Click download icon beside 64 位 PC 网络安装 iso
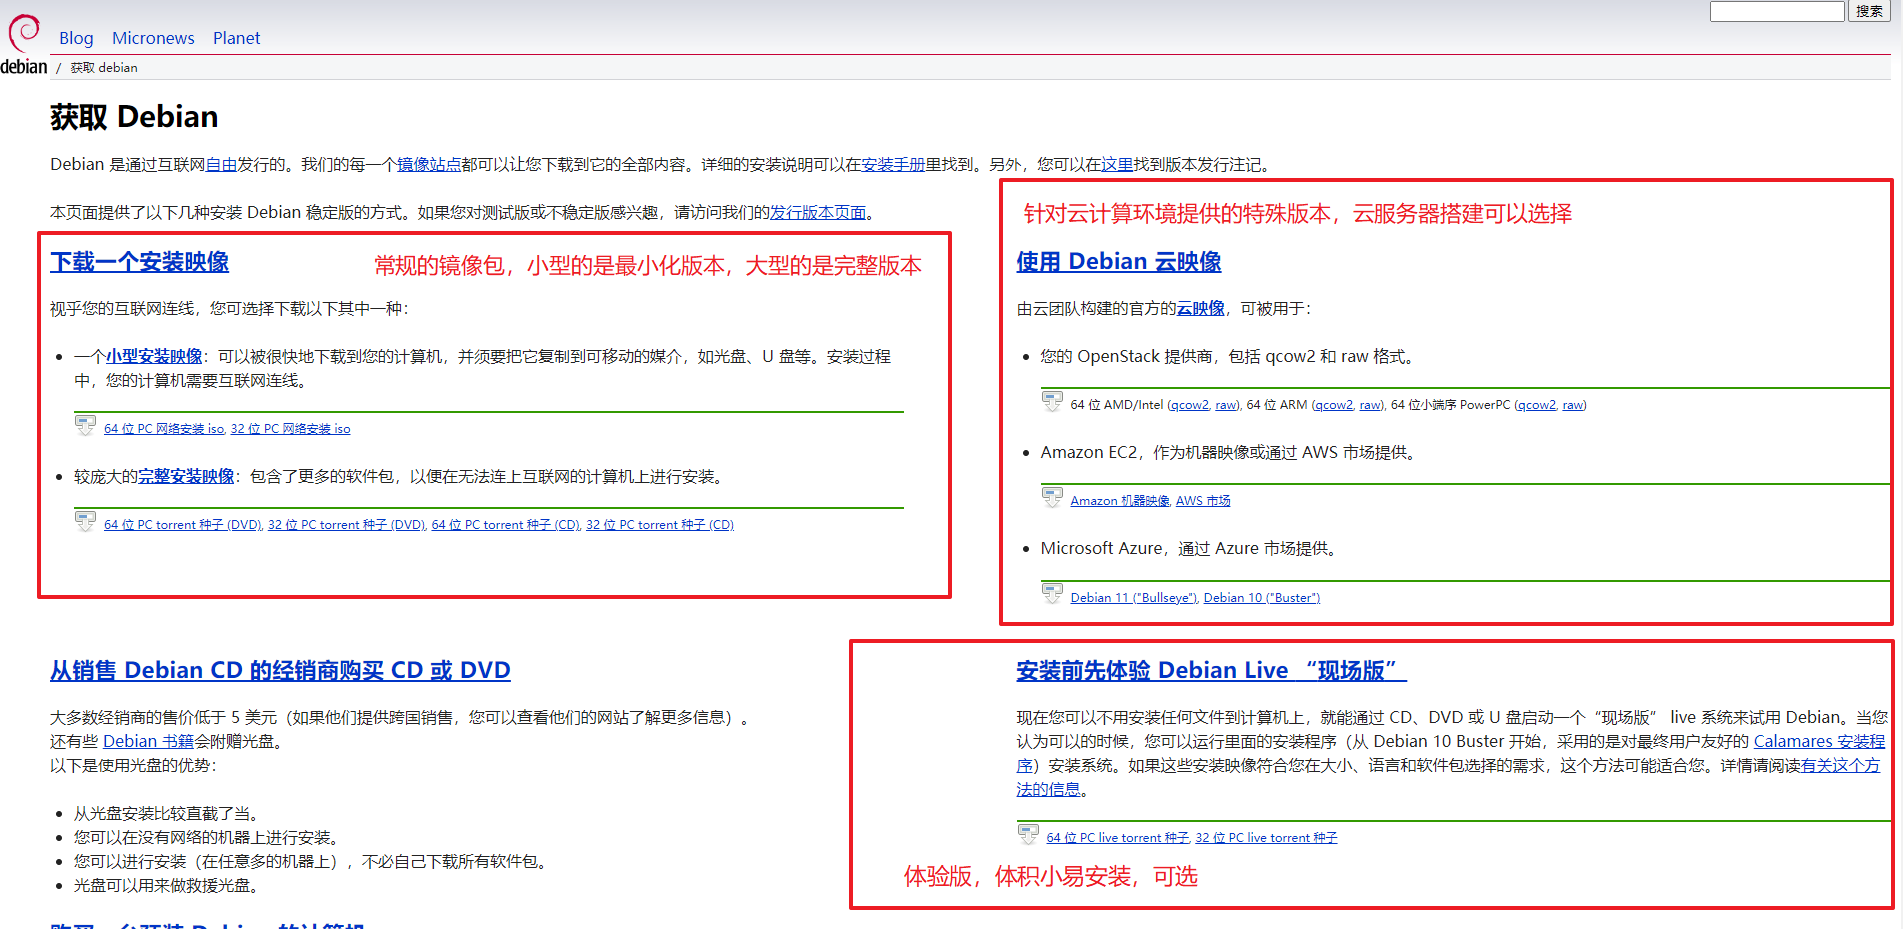Viewport: 1903px width, 929px height. point(85,425)
